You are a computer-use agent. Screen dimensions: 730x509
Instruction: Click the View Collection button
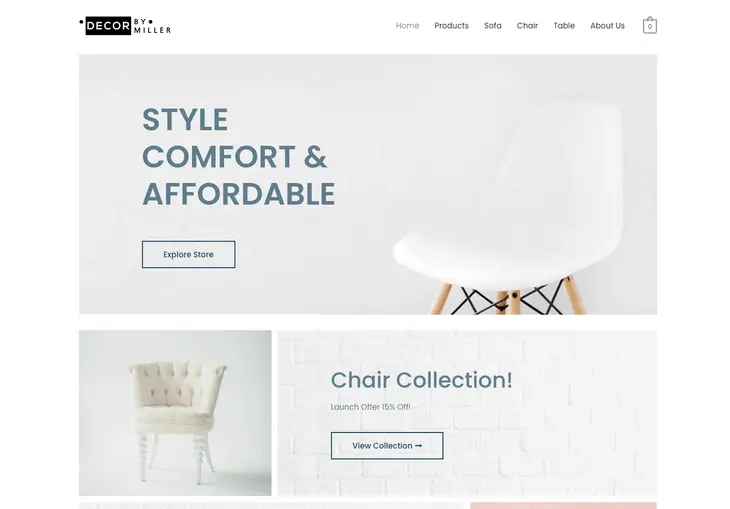tap(387, 446)
